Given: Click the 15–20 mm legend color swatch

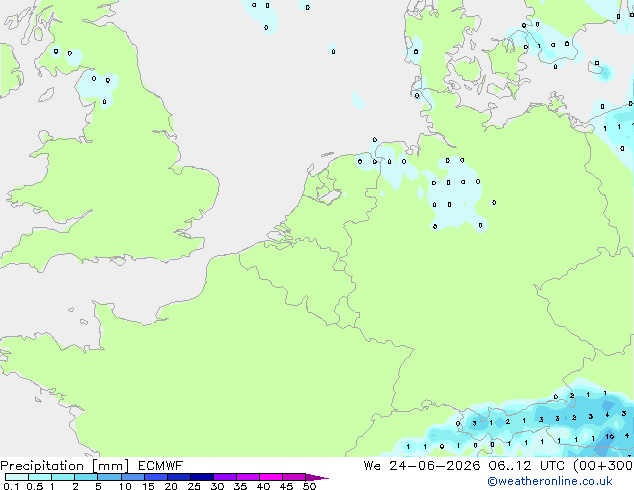Looking at the screenshot, I should click(x=155, y=477).
